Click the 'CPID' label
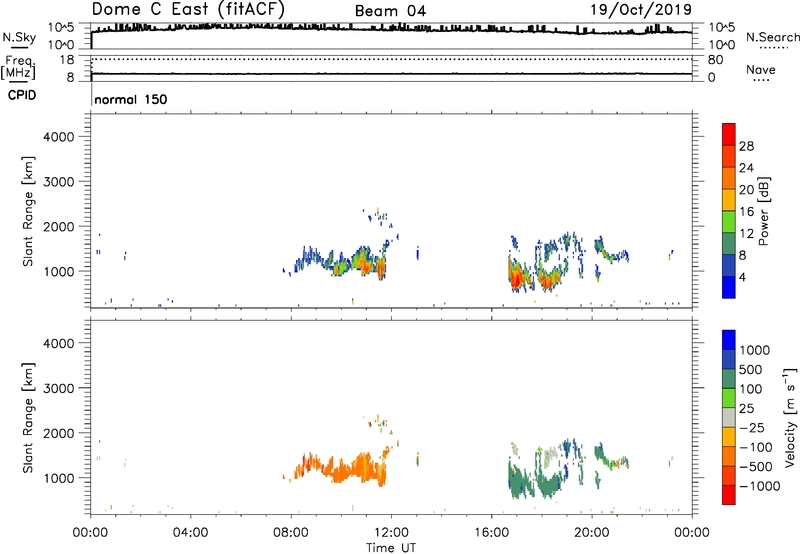The width and height of the screenshot is (800, 554). [x=22, y=95]
